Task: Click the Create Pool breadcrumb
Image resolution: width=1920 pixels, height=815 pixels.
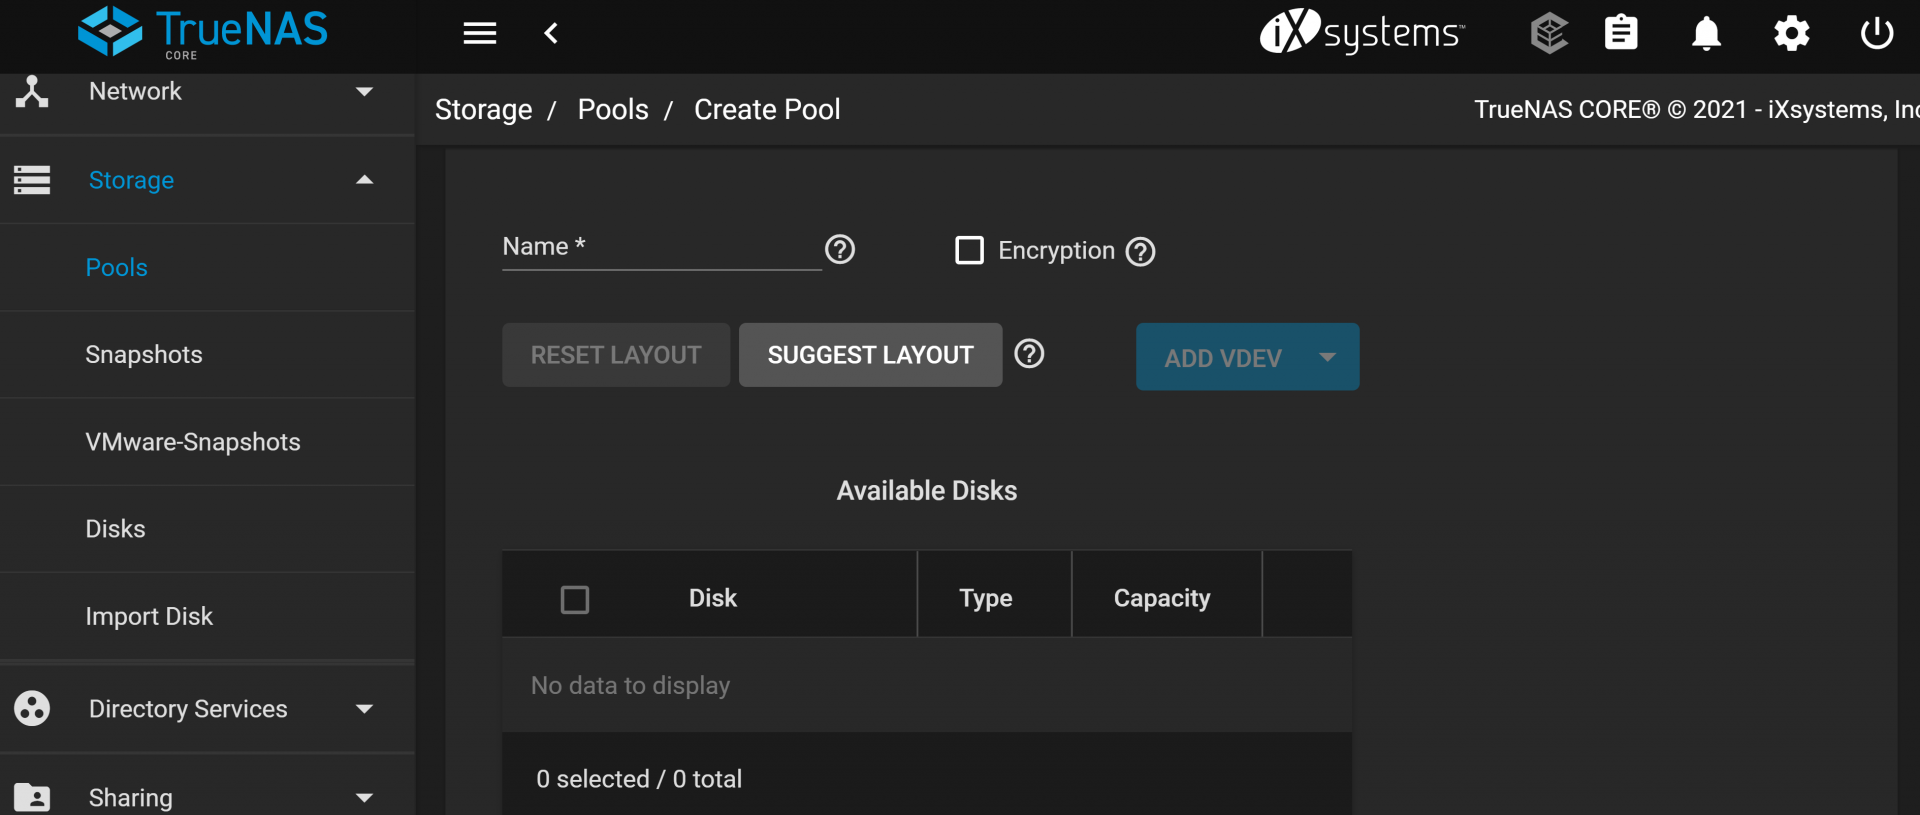Action: [x=767, y=110]
